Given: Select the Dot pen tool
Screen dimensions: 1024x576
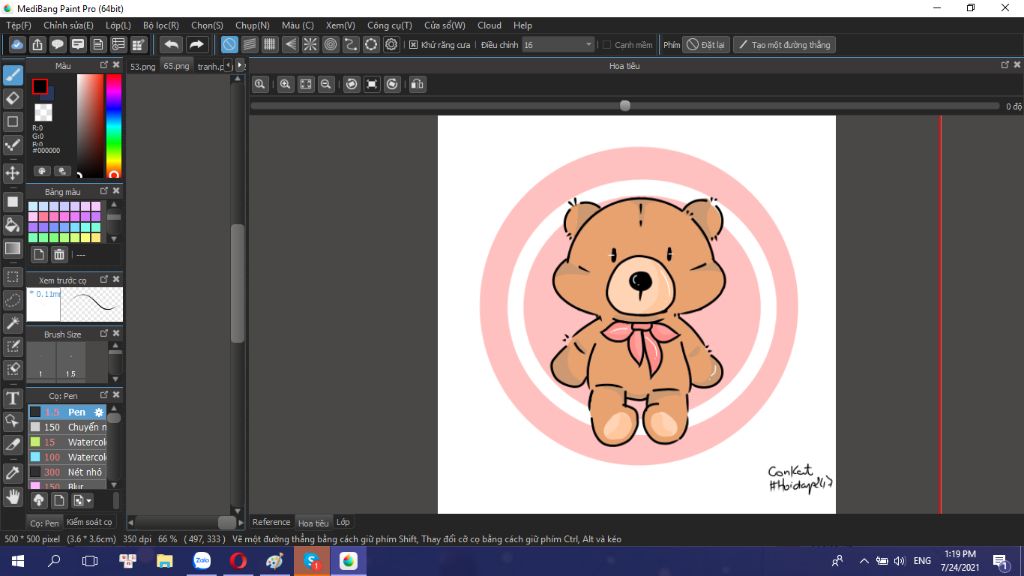Looking at the screenshot, I should (x=13, y=144).
